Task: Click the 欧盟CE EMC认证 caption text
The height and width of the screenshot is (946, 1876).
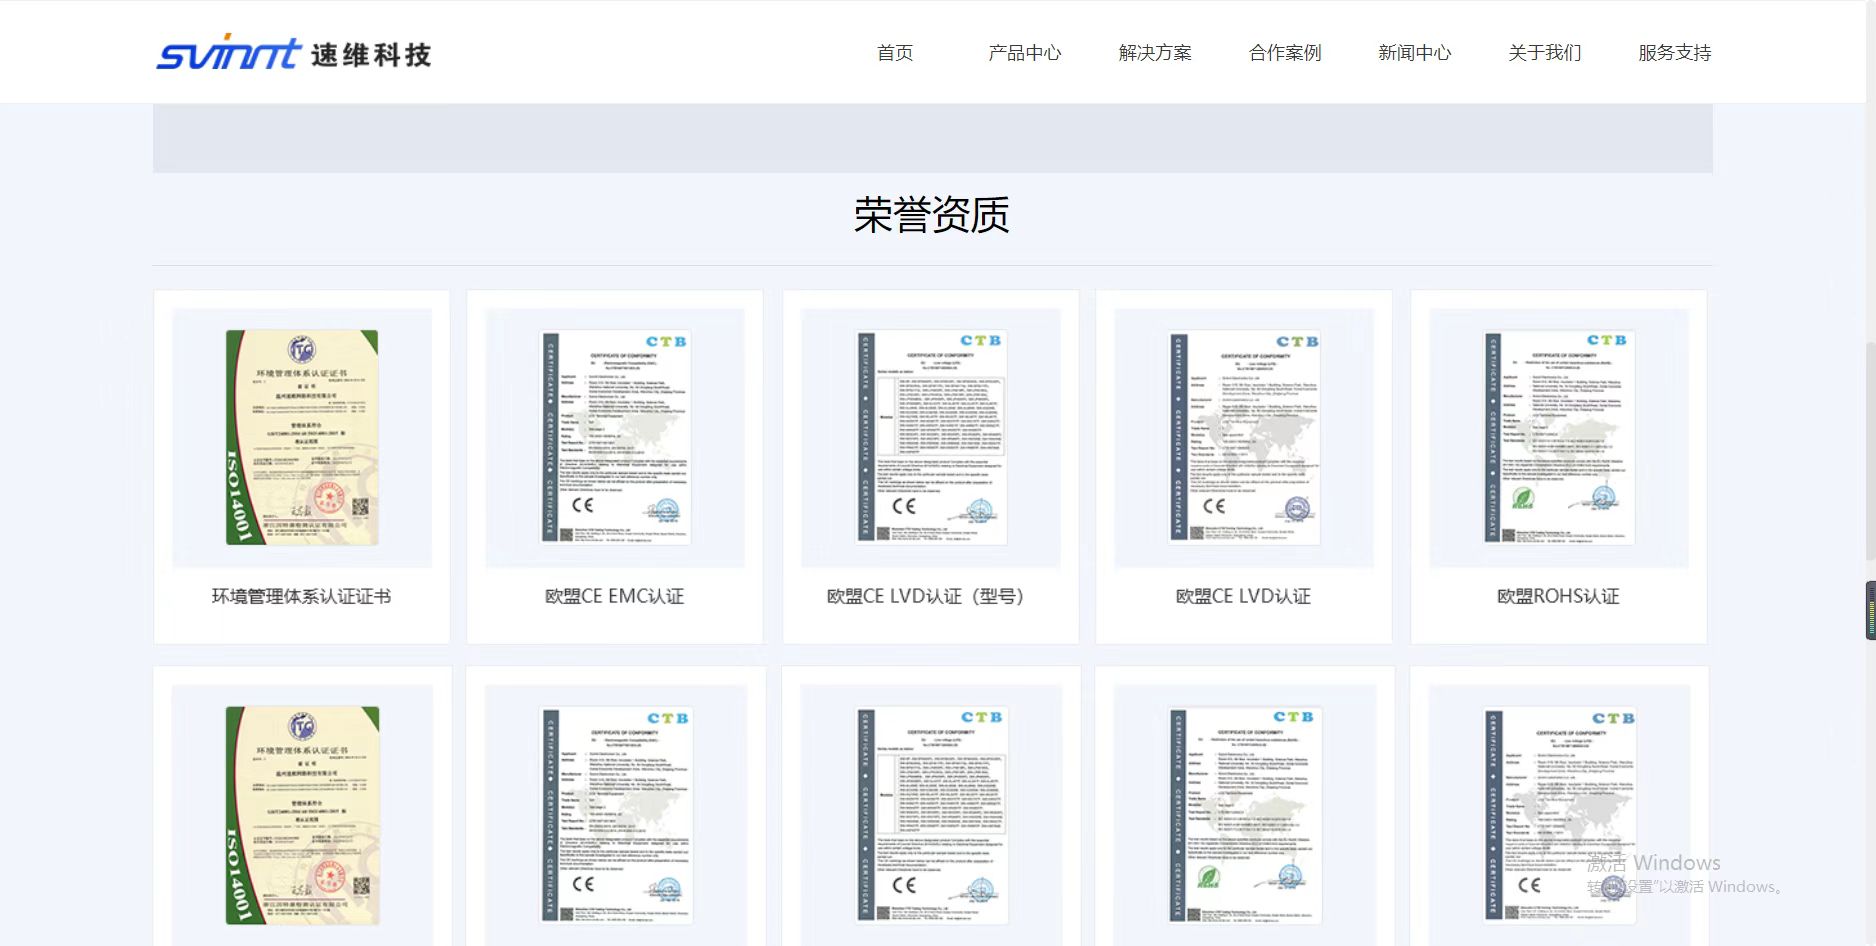Action: 615,597
